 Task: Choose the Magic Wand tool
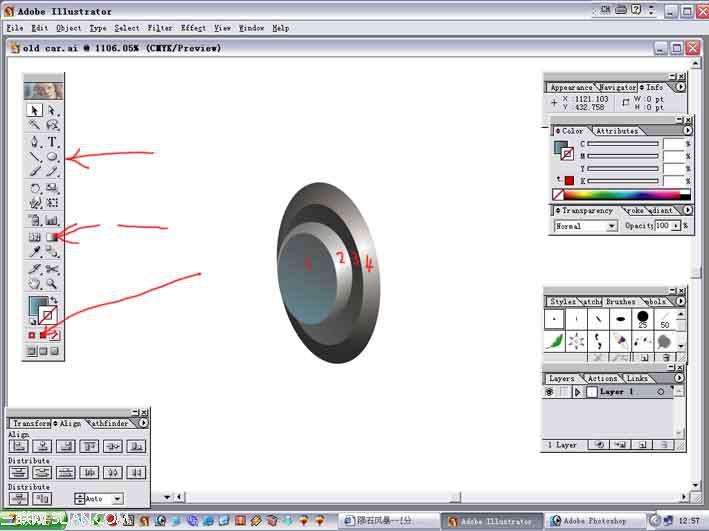click(34, 125)
